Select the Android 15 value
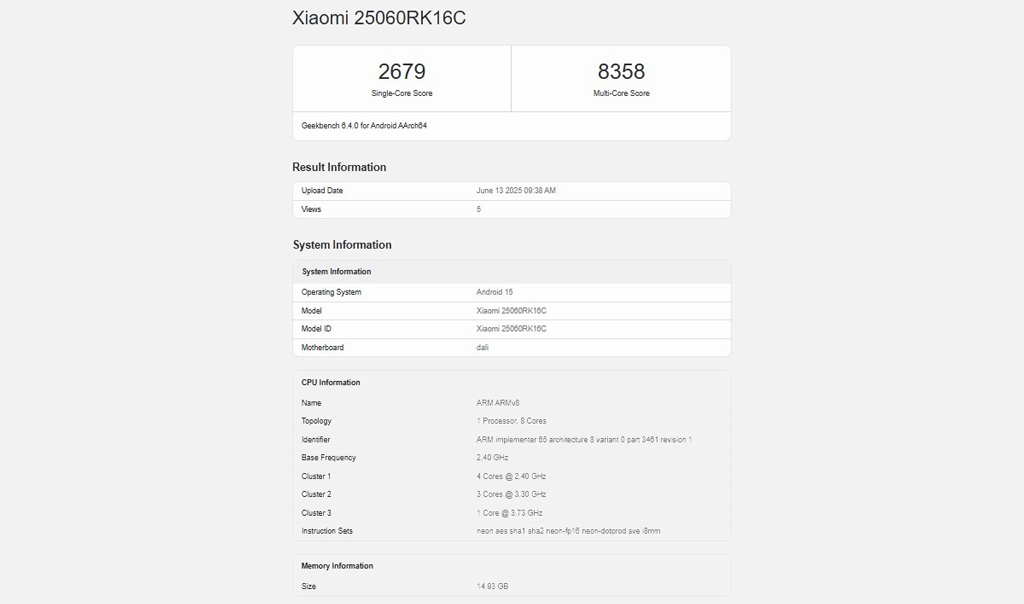 (494, 292)
